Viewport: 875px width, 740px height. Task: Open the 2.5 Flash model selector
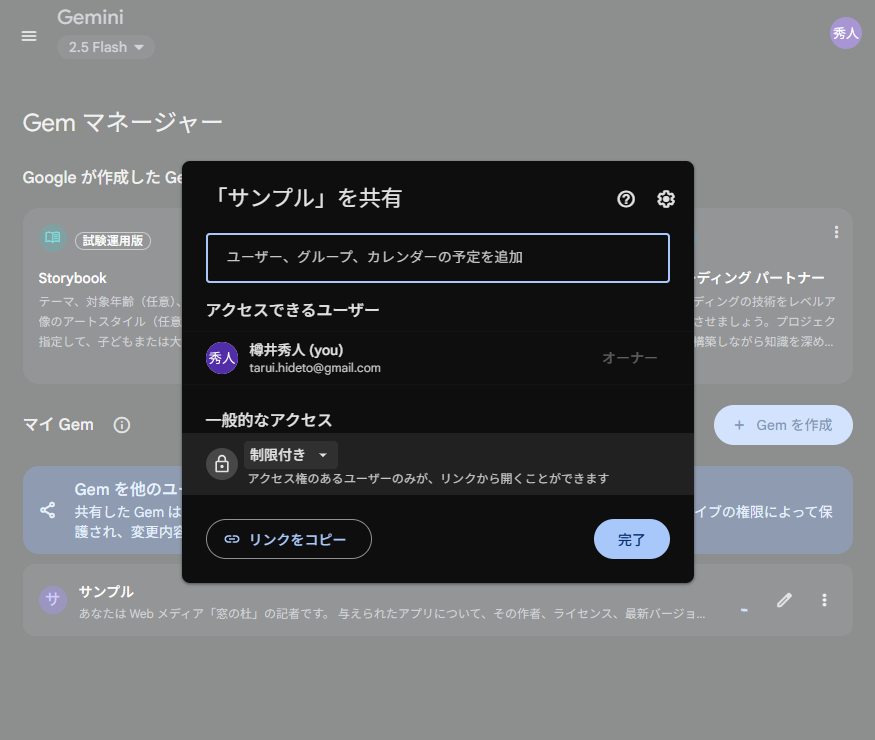[104, 46]
